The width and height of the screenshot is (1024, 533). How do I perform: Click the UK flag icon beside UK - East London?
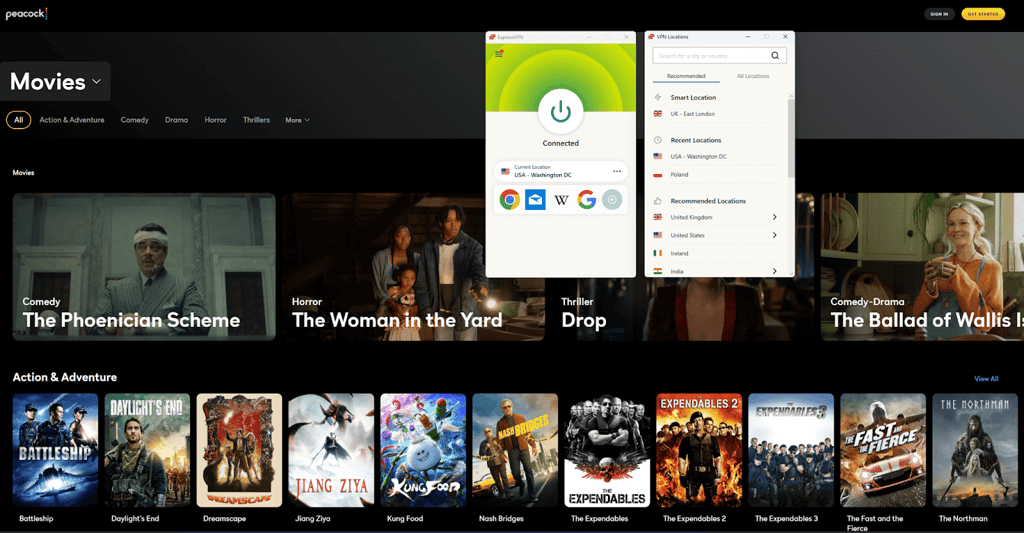(x=658, y=114)
